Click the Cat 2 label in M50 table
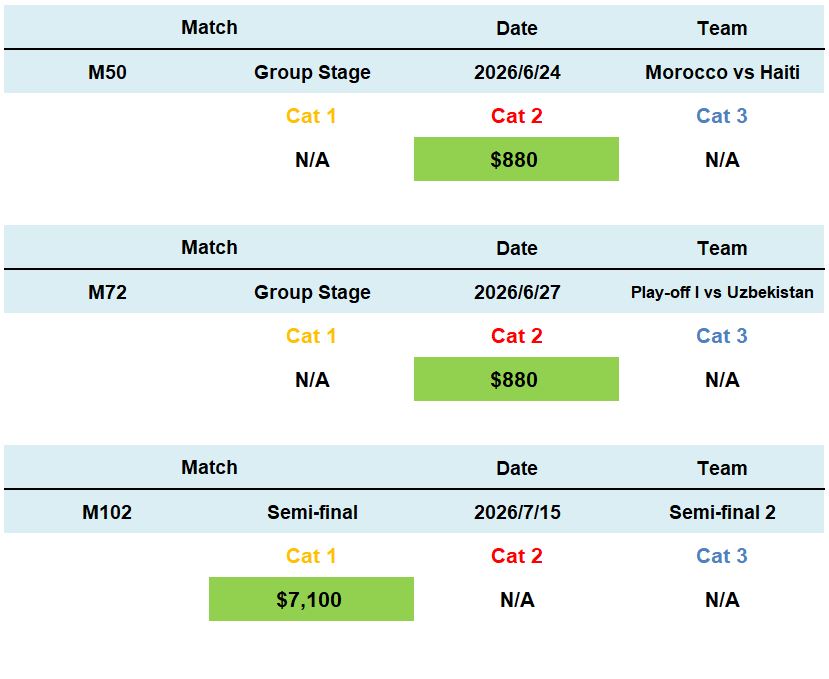The height and width of the screenshot is (679, 829). (516, 116)
